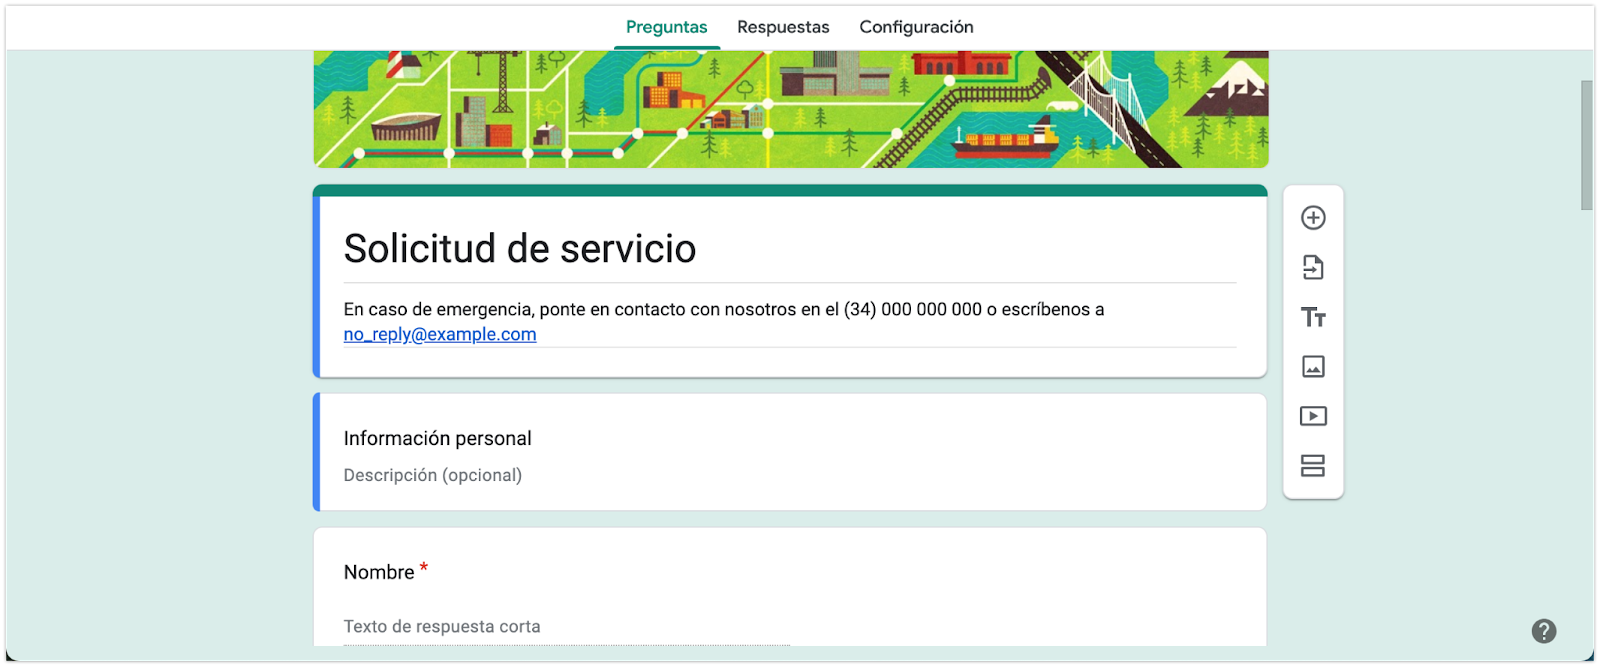This screenshot has width=1600, height=667.
Task: Click the form header banner image
Action: click(791, 109)
